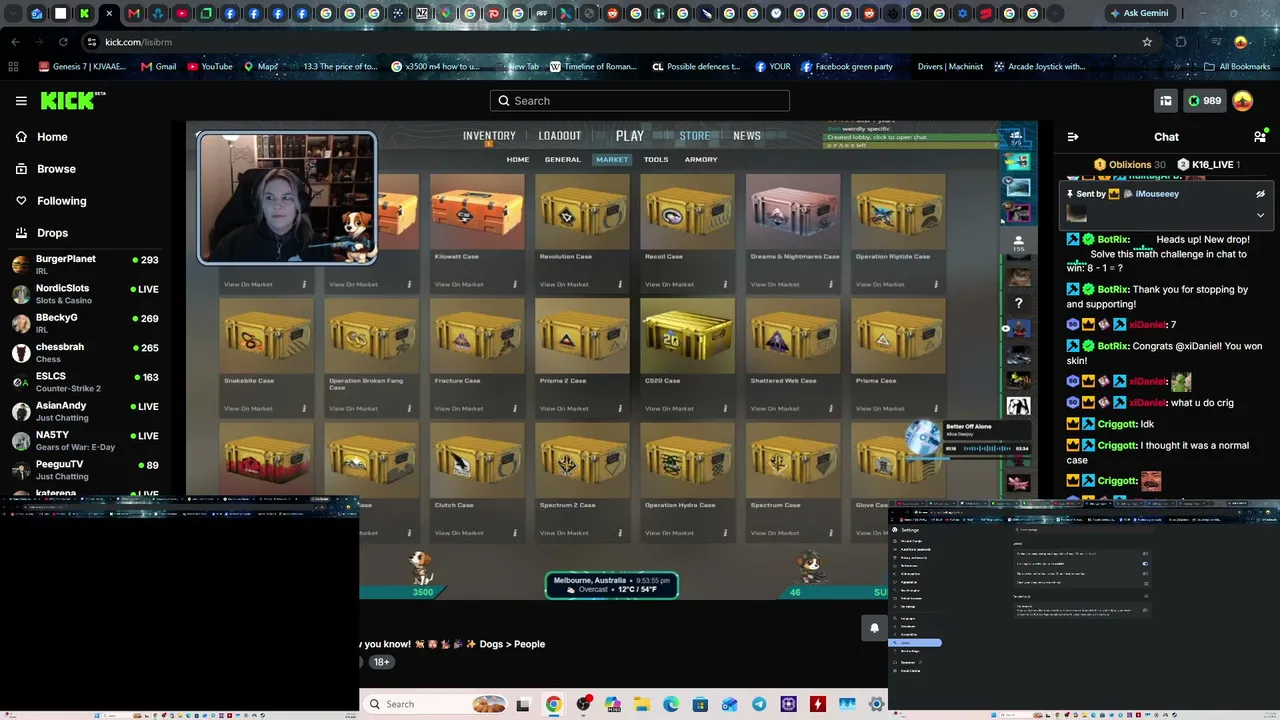Select K16_LIVE gifter badge

[x=1208, y=165]
